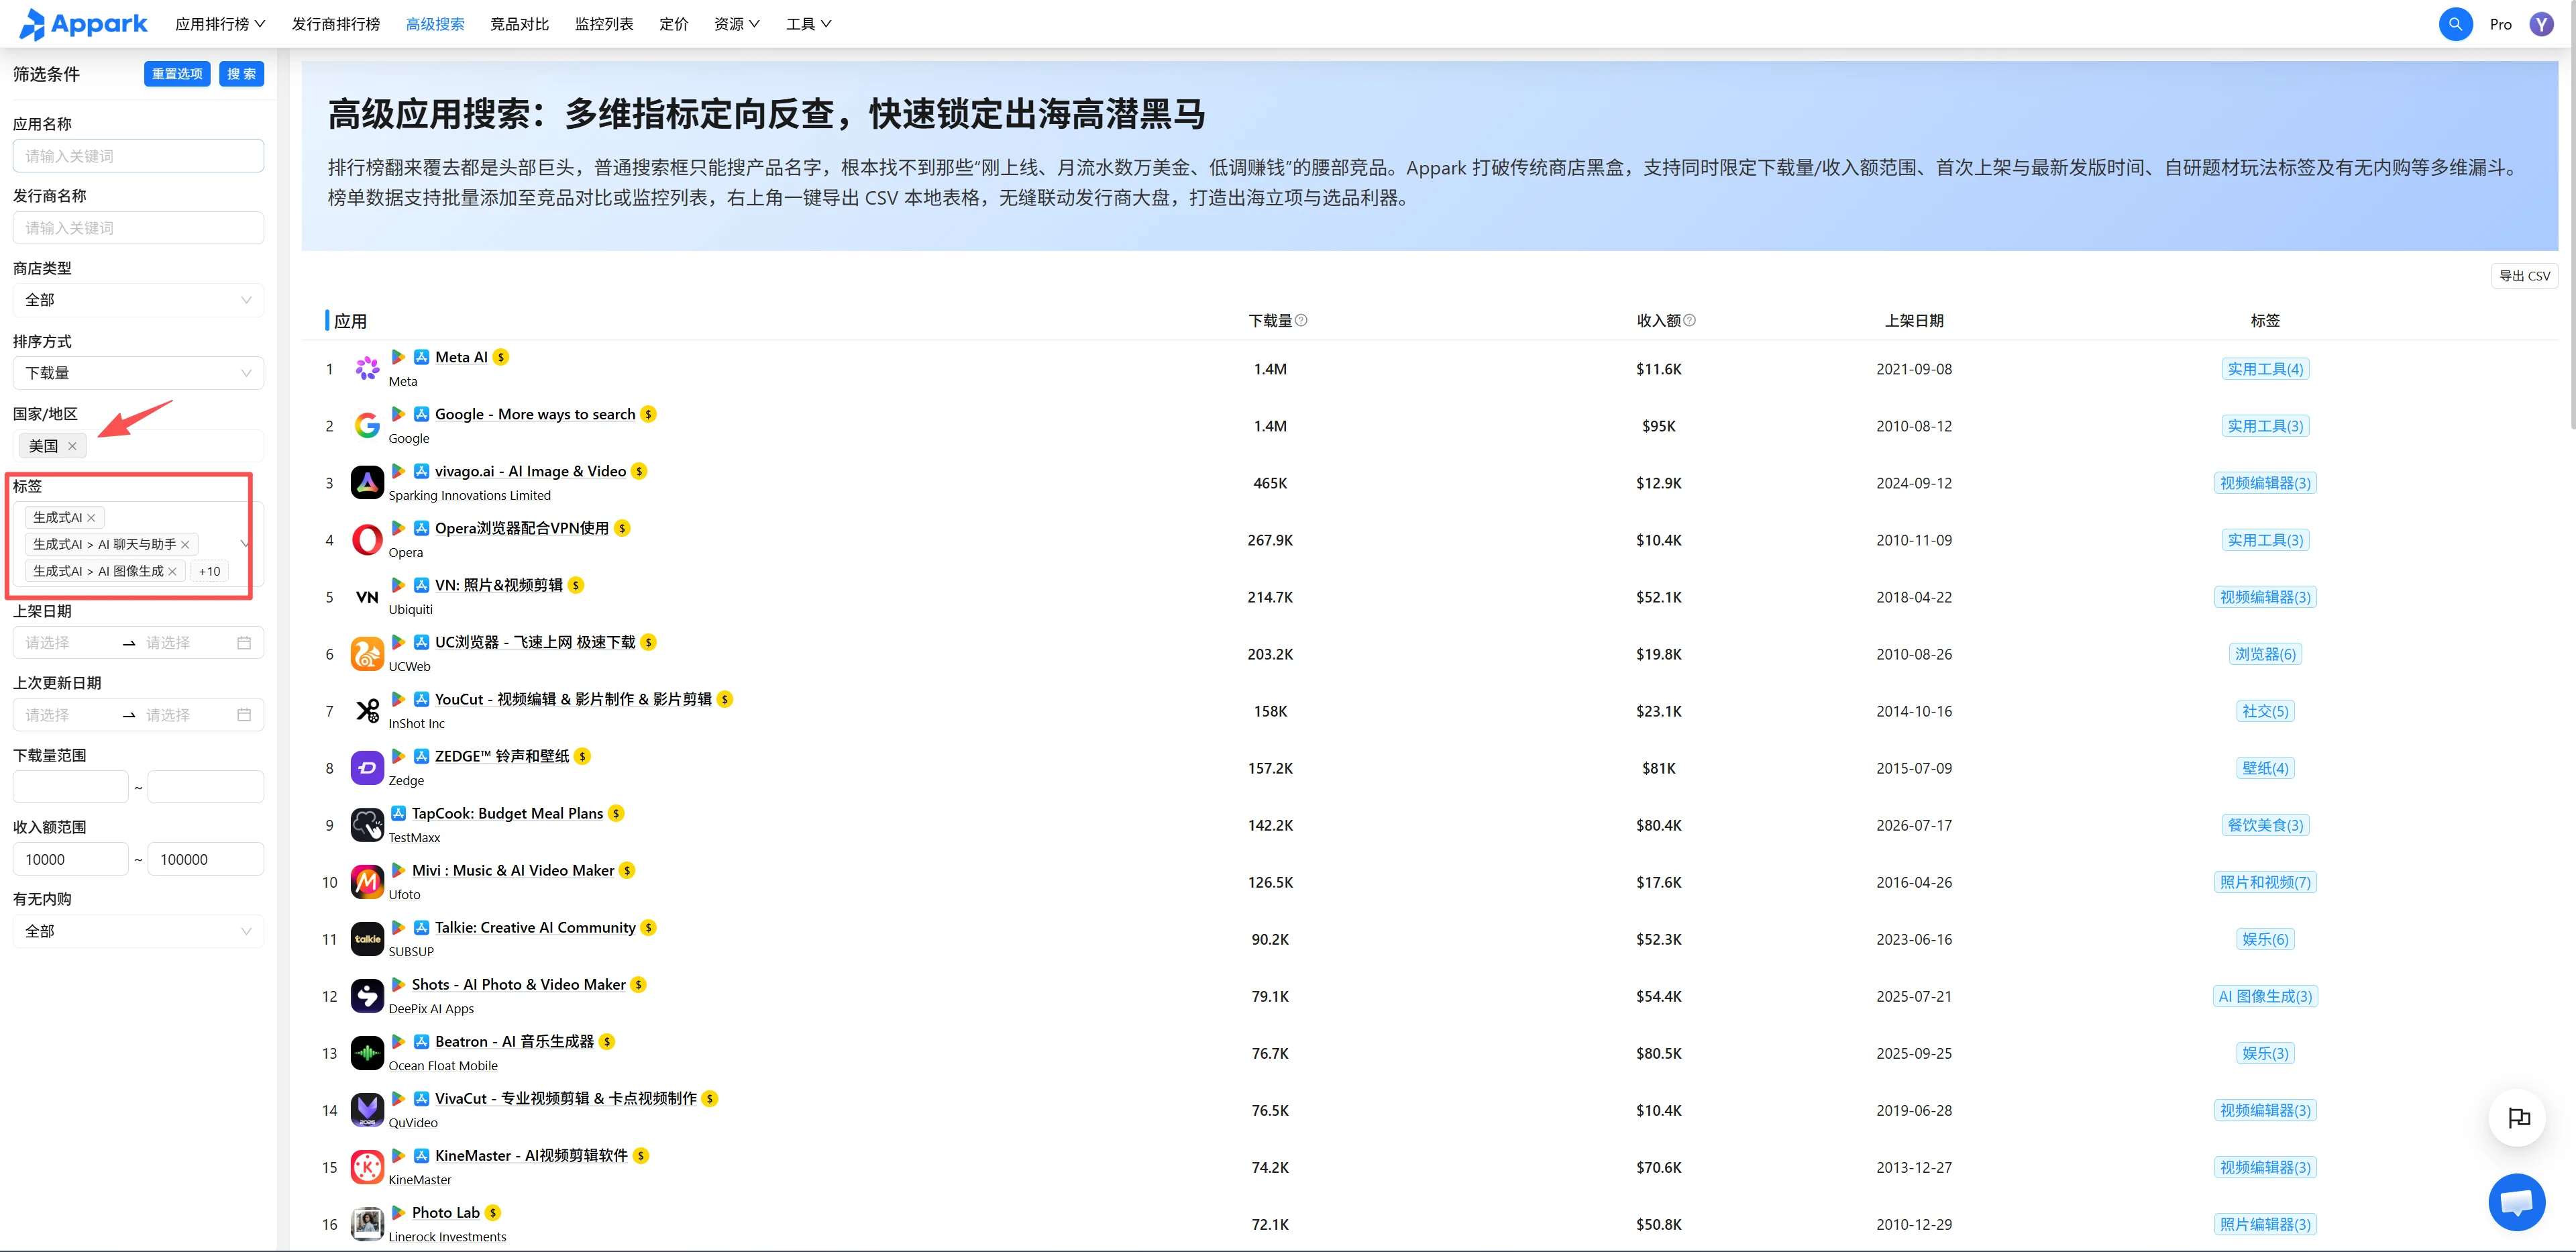Click the feedback flag icon
The height and width of the screenshot is (1252, 2576).
(2517, 1118)
